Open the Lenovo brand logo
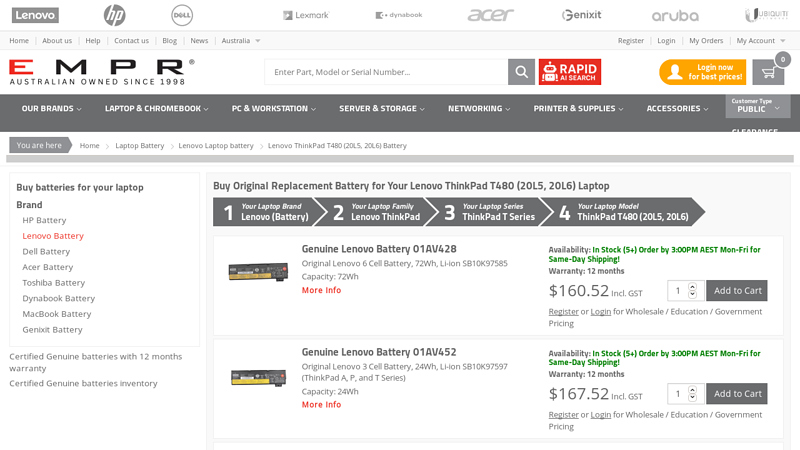Viewport: 800px width, 450px height. tap(35, 15)
